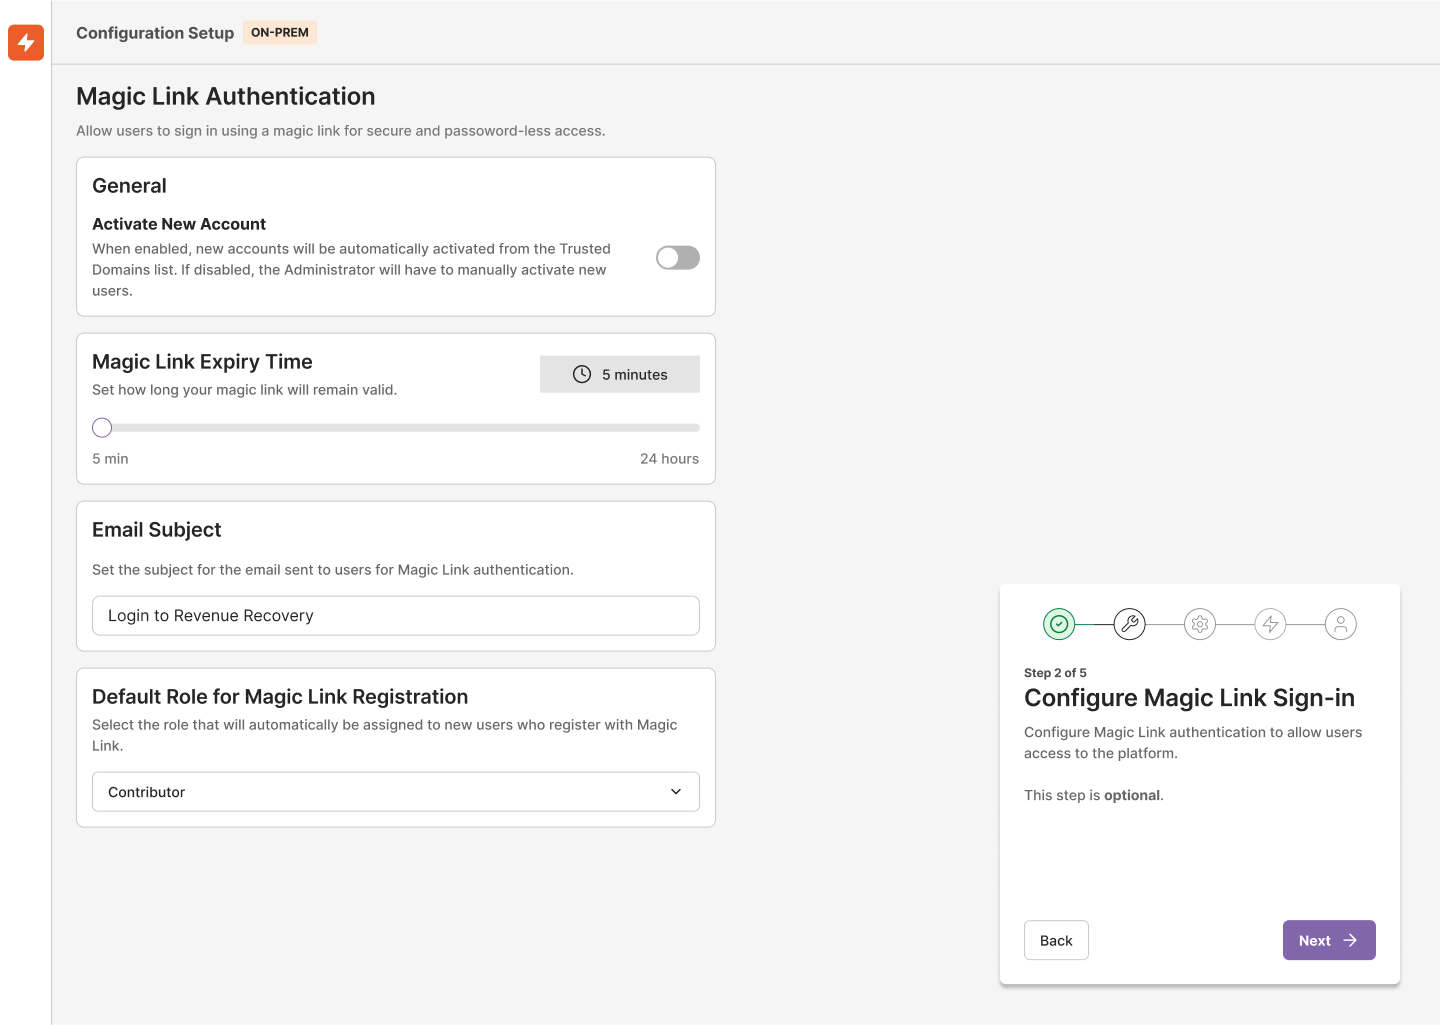This screenshot has width=1440, height=1025.
Task: Click the gear step icon in the progress tracker
Action: 1200,623
